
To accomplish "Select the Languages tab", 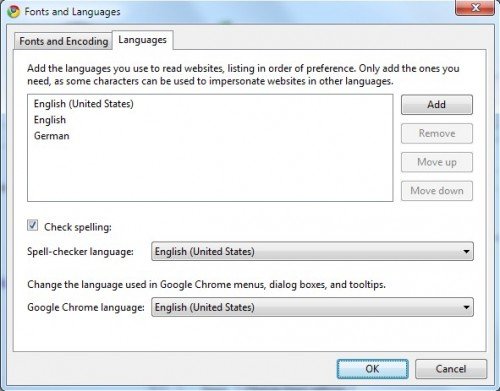I will 142,40.
